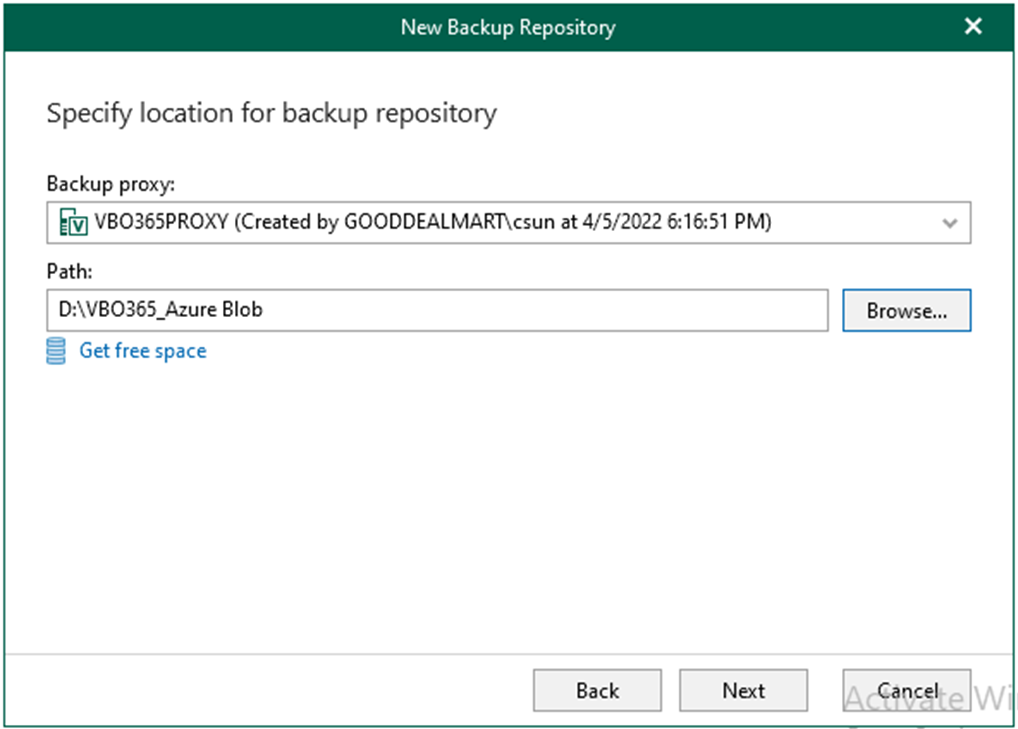Open the Backup proxy dropdown arrow
The height and width of the screenshot is (729, 1018).
[950, 223]
